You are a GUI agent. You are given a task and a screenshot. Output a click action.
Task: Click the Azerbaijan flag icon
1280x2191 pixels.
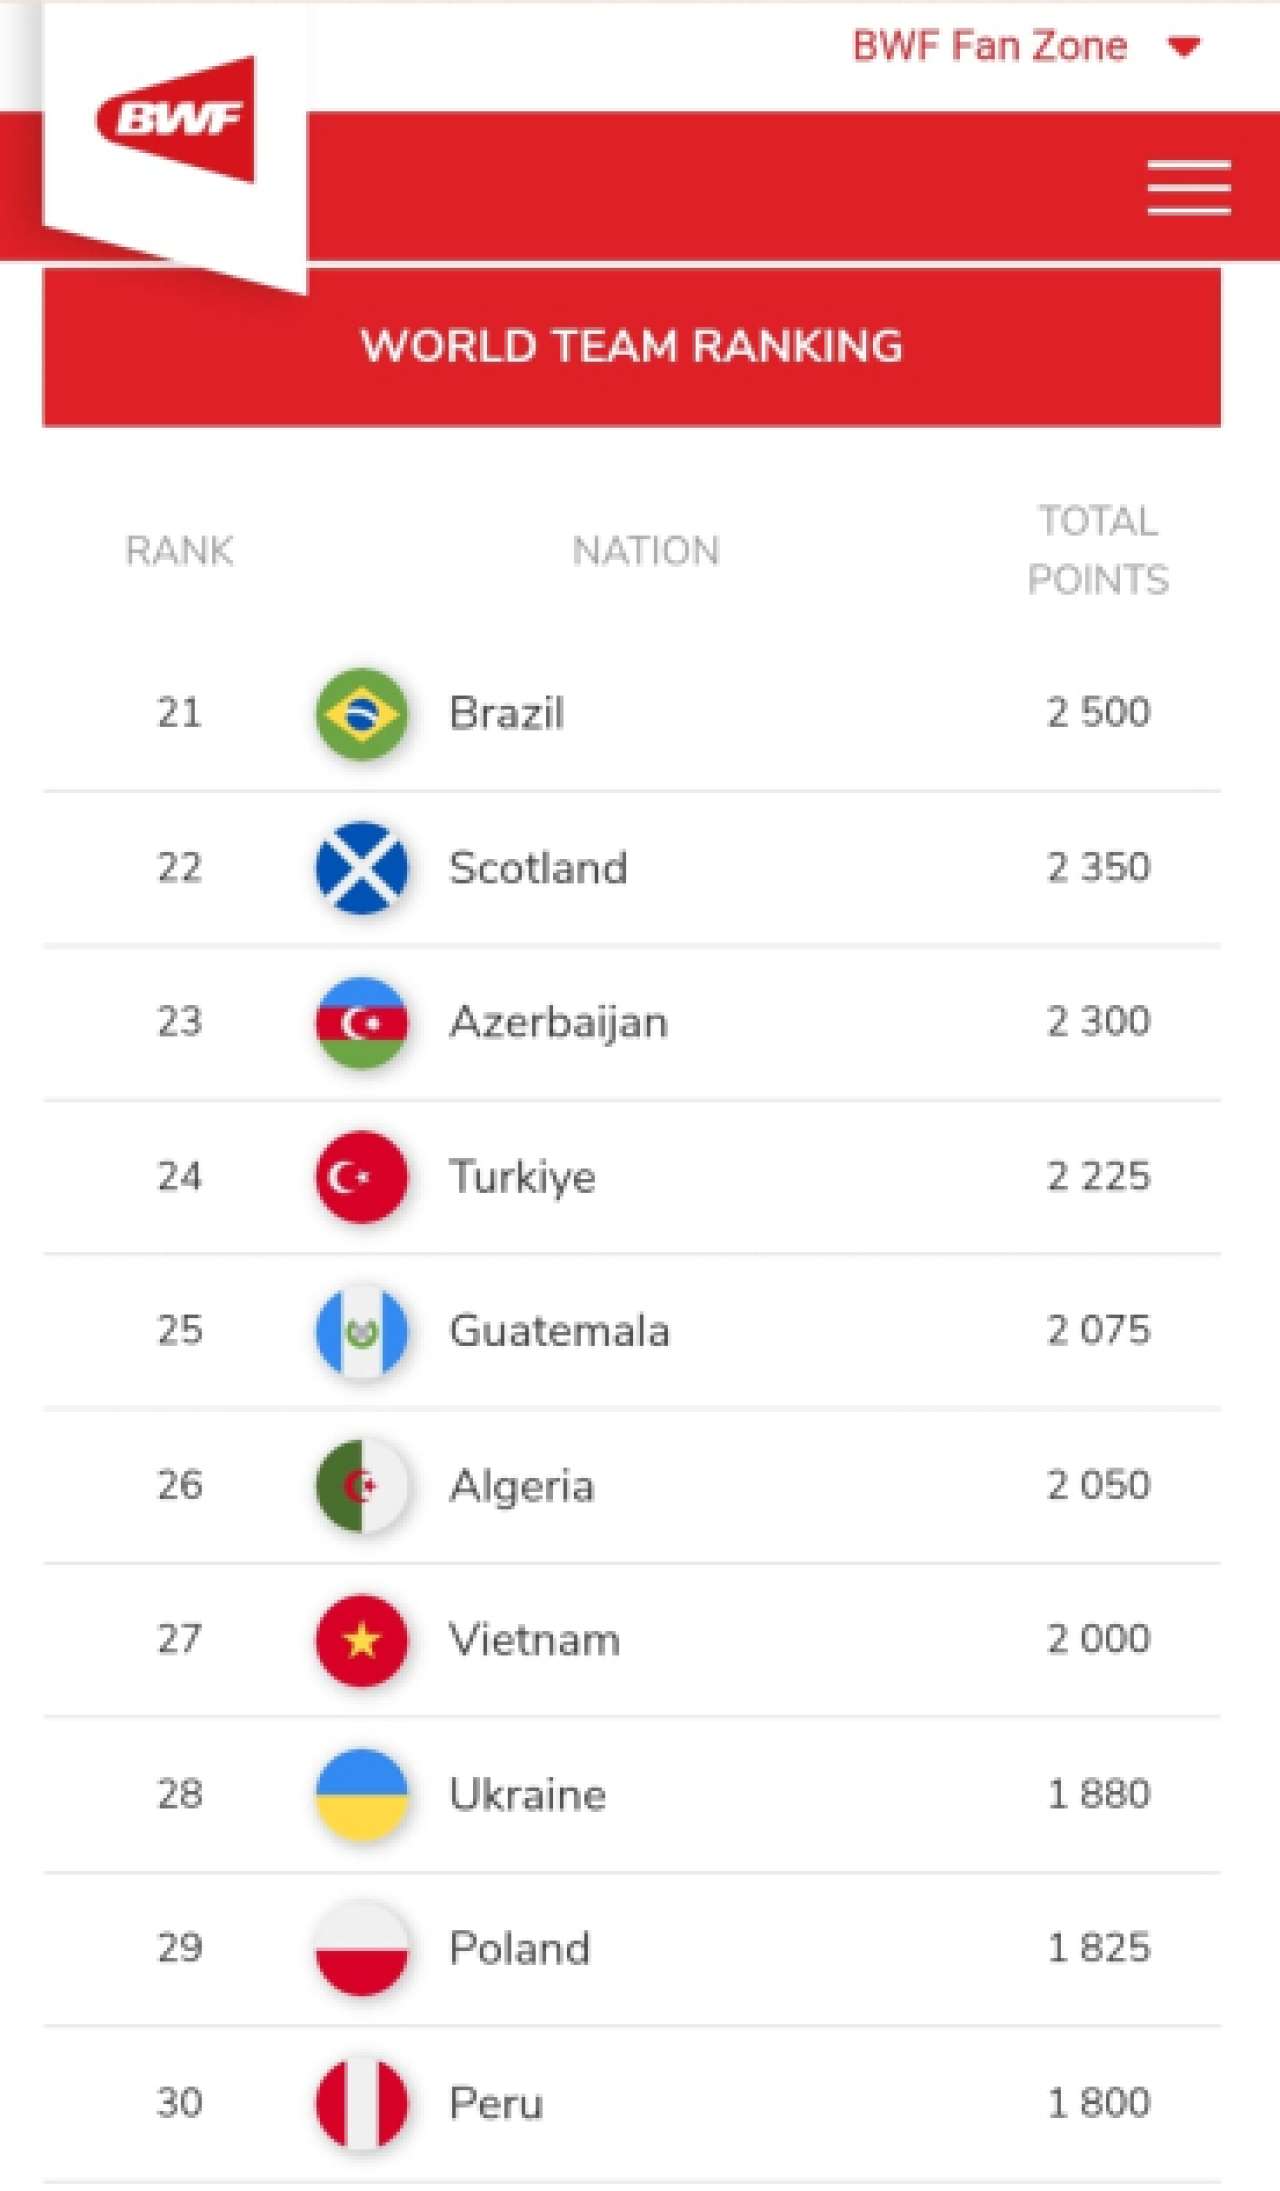pos(361,1022)
